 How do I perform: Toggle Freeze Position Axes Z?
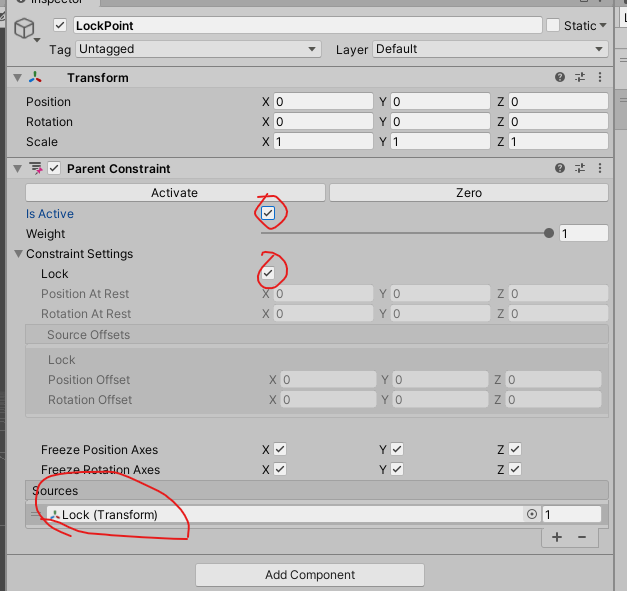515,449
